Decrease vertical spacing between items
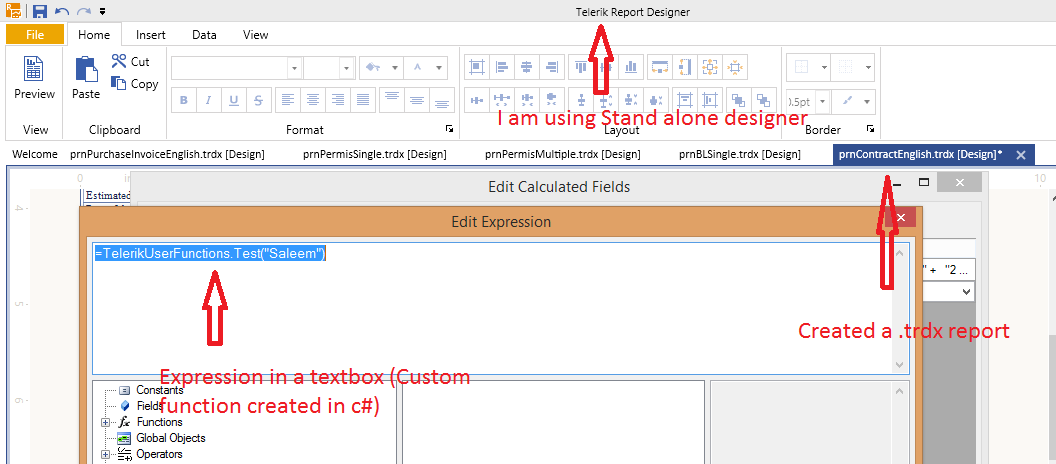Viewport: 1056px width, 464px height. click(631, 100)
